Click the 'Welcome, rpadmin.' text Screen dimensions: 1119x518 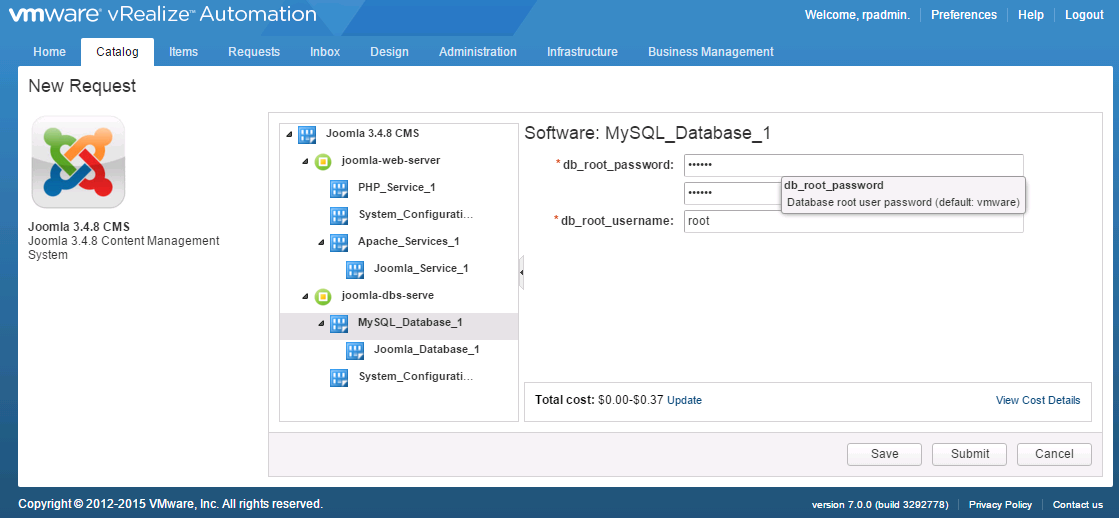coord(857,15)
